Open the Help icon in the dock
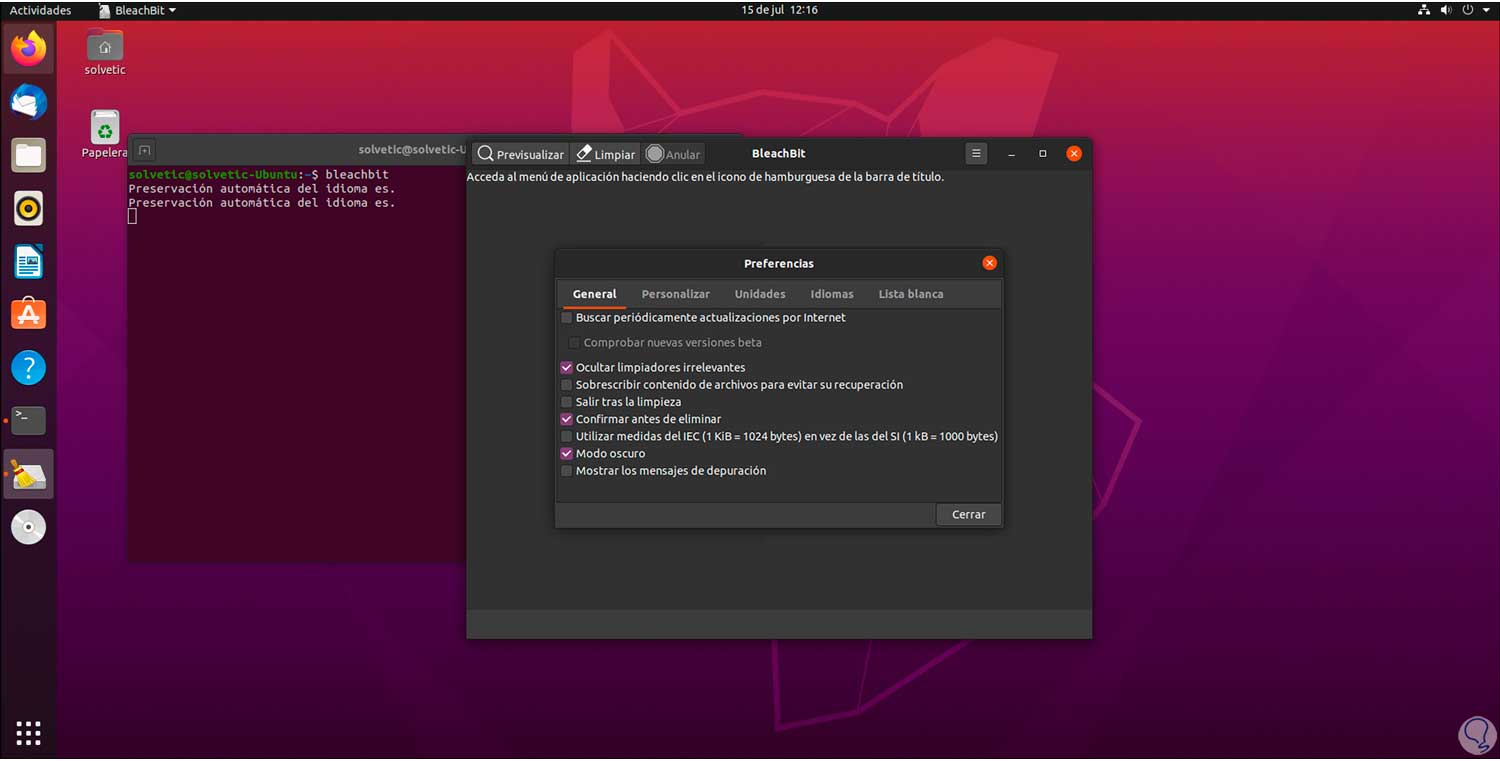Image resolution: width=1500 pixels, height=761 pixels. 28,367
